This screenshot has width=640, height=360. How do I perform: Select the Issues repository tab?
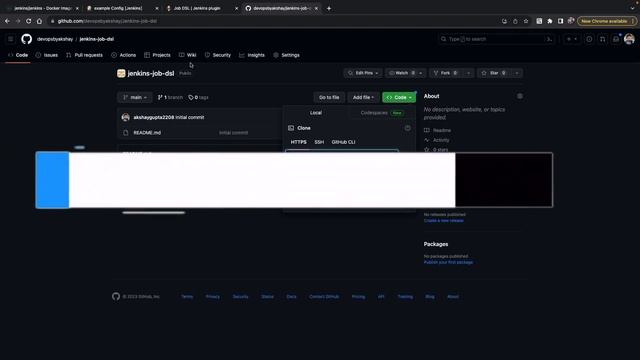coord(47,55)
